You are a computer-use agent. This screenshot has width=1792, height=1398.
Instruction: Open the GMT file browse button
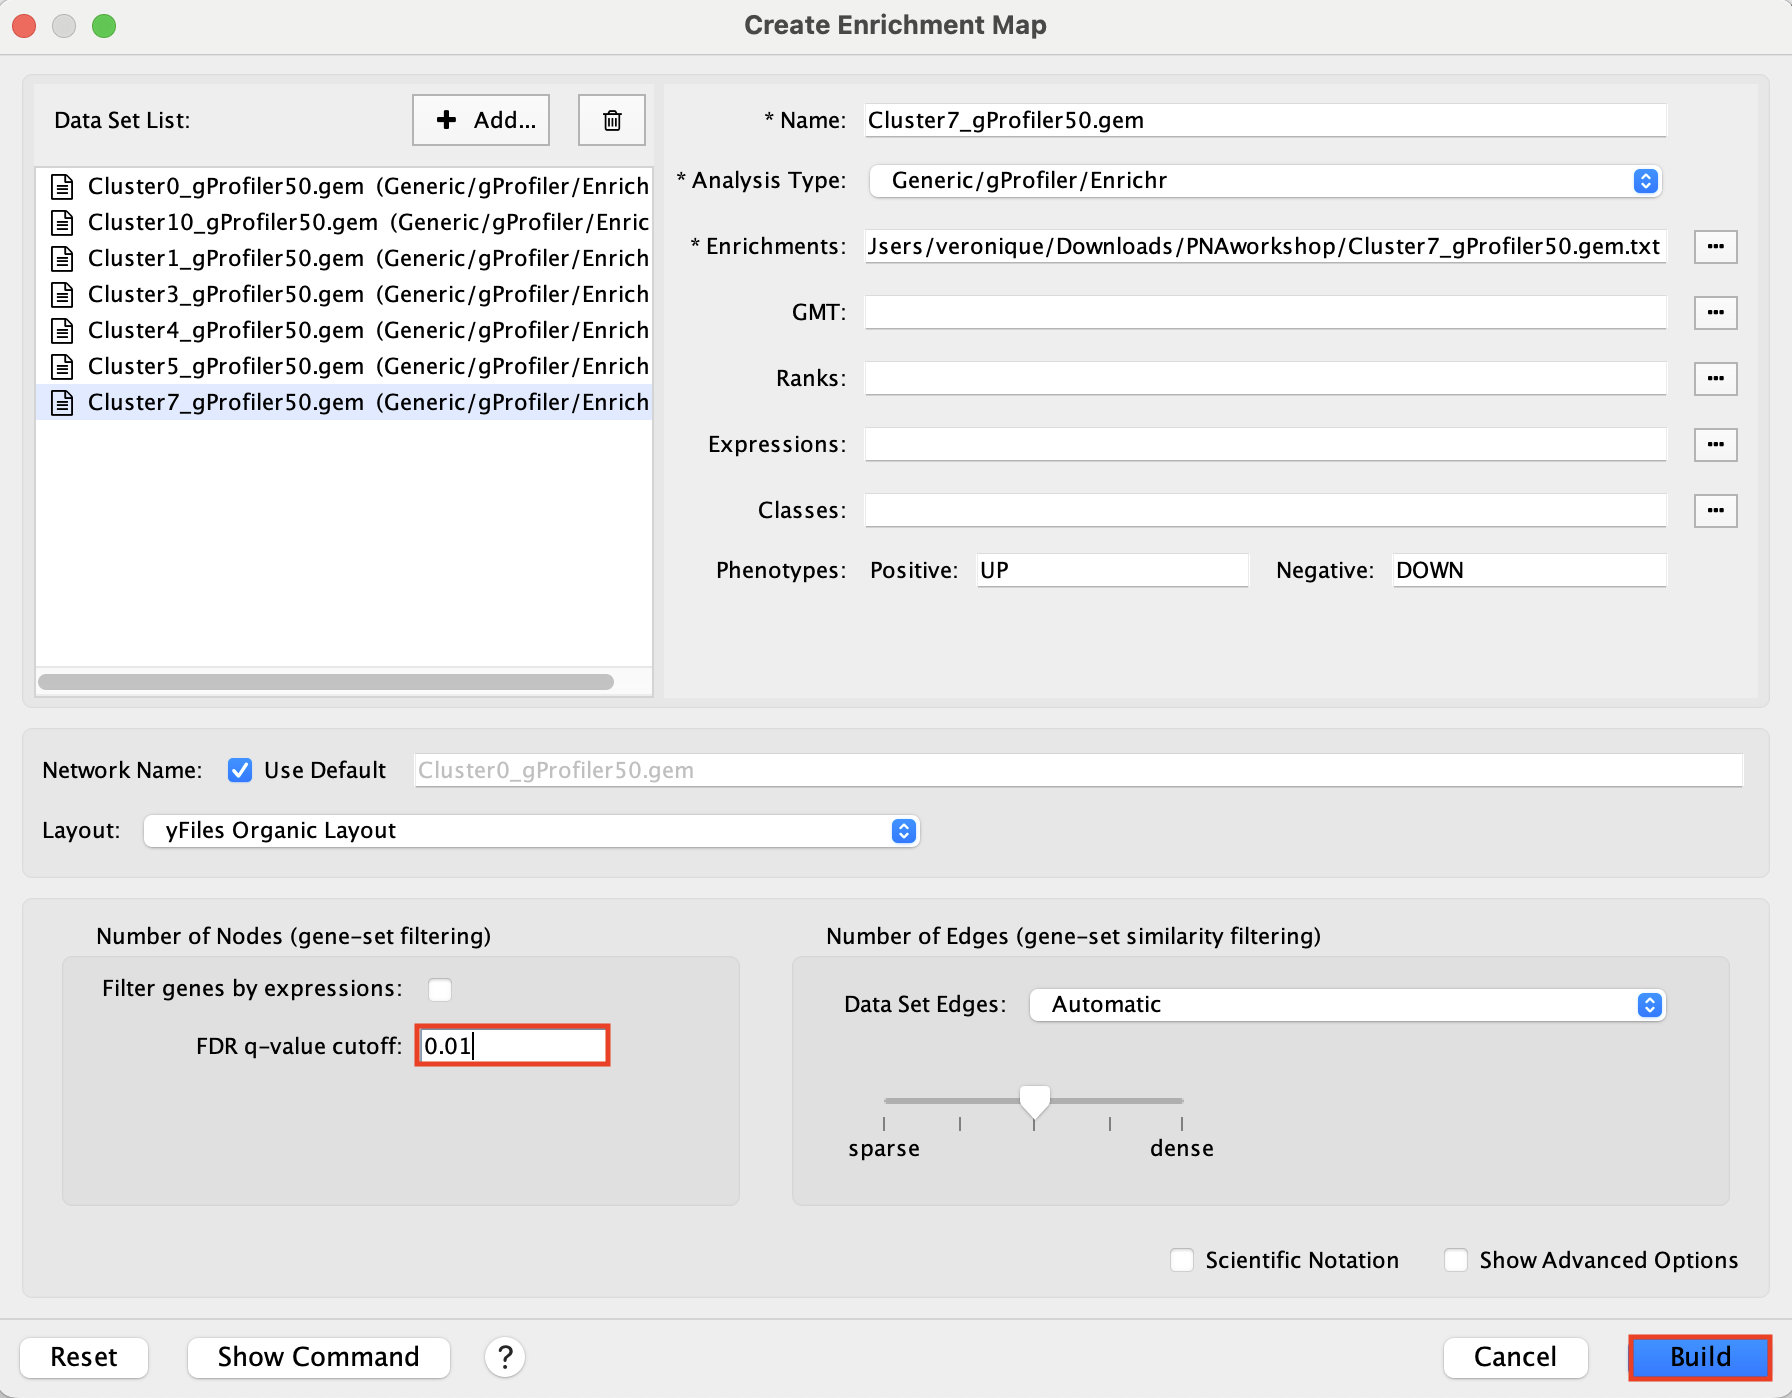click(1715, 313)
